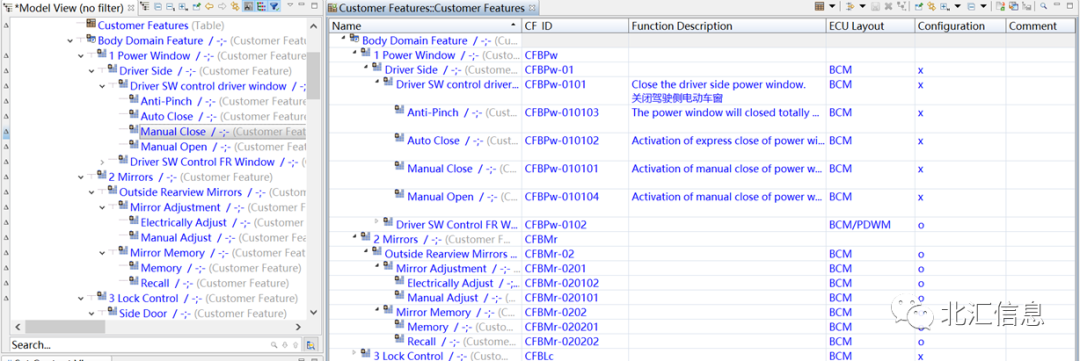The width and height of the screenshot is (1080, 361).
Task: Click the CF_ID column header
Action: coord(575,26)
